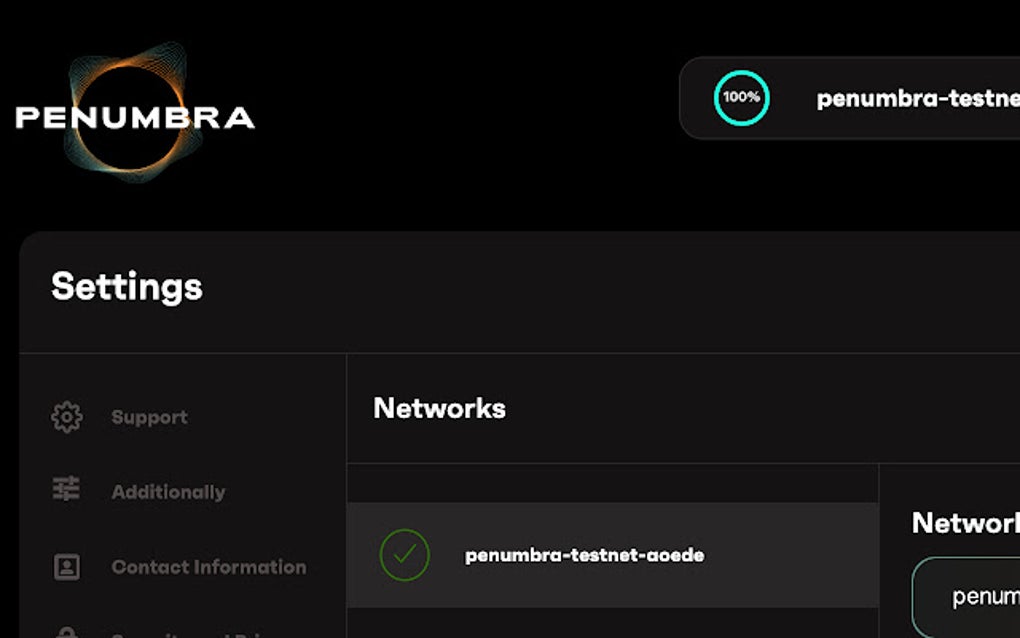Click the Security section lock icon

(x=66, y=632)
